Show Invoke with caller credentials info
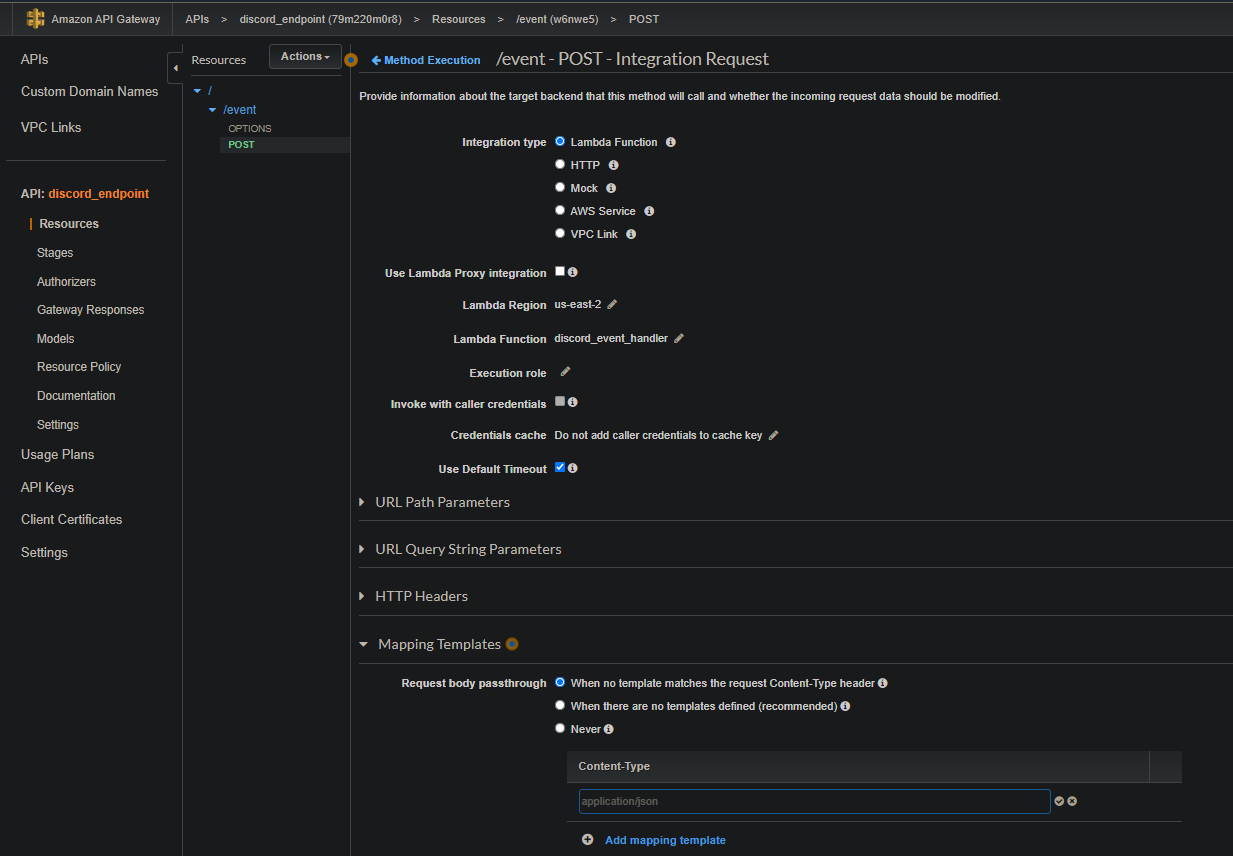The height and width of the screenshot is (856, 1233). pyautogui.click(x=573, y=402)
